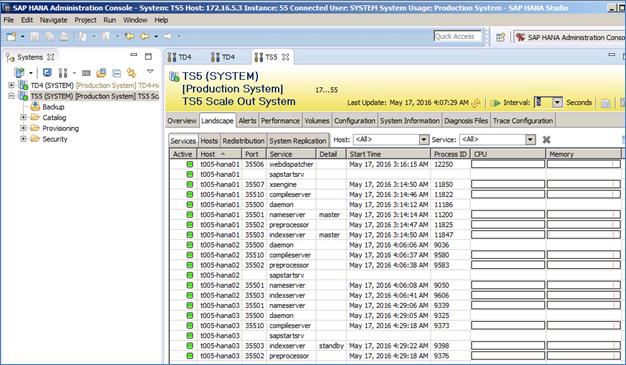Click the start auto-refresh play icon
This screenshot has width=626, height=365.
(495, 103)
